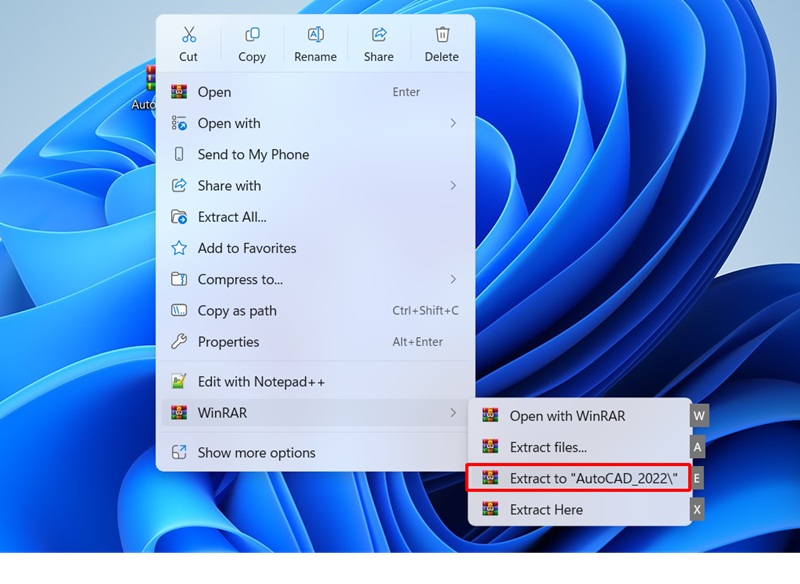Select Edit with Notepad++
The height and width of the screenshot is (584, 800).
260,382
